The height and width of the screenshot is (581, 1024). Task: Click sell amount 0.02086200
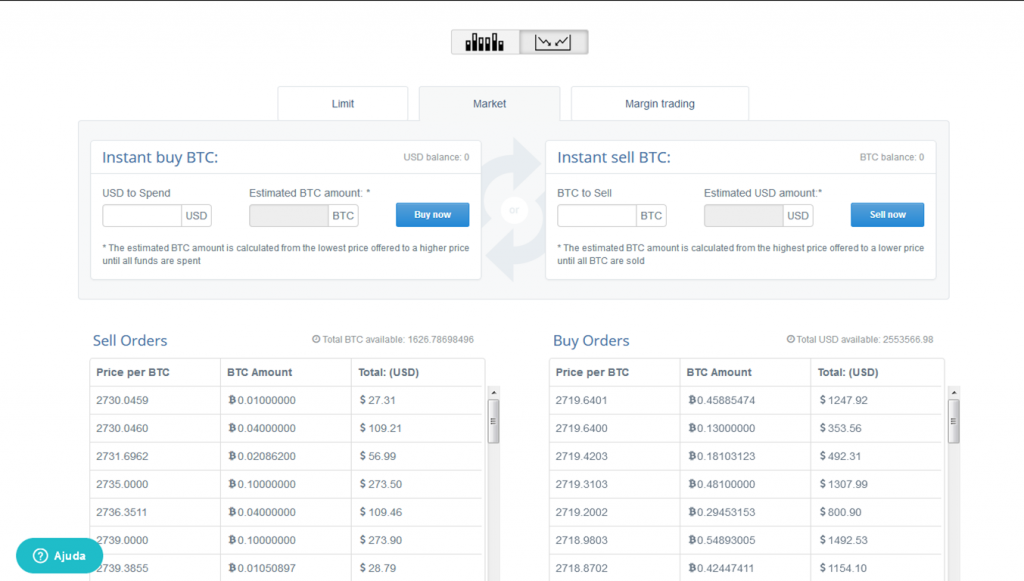click(262, 456)
